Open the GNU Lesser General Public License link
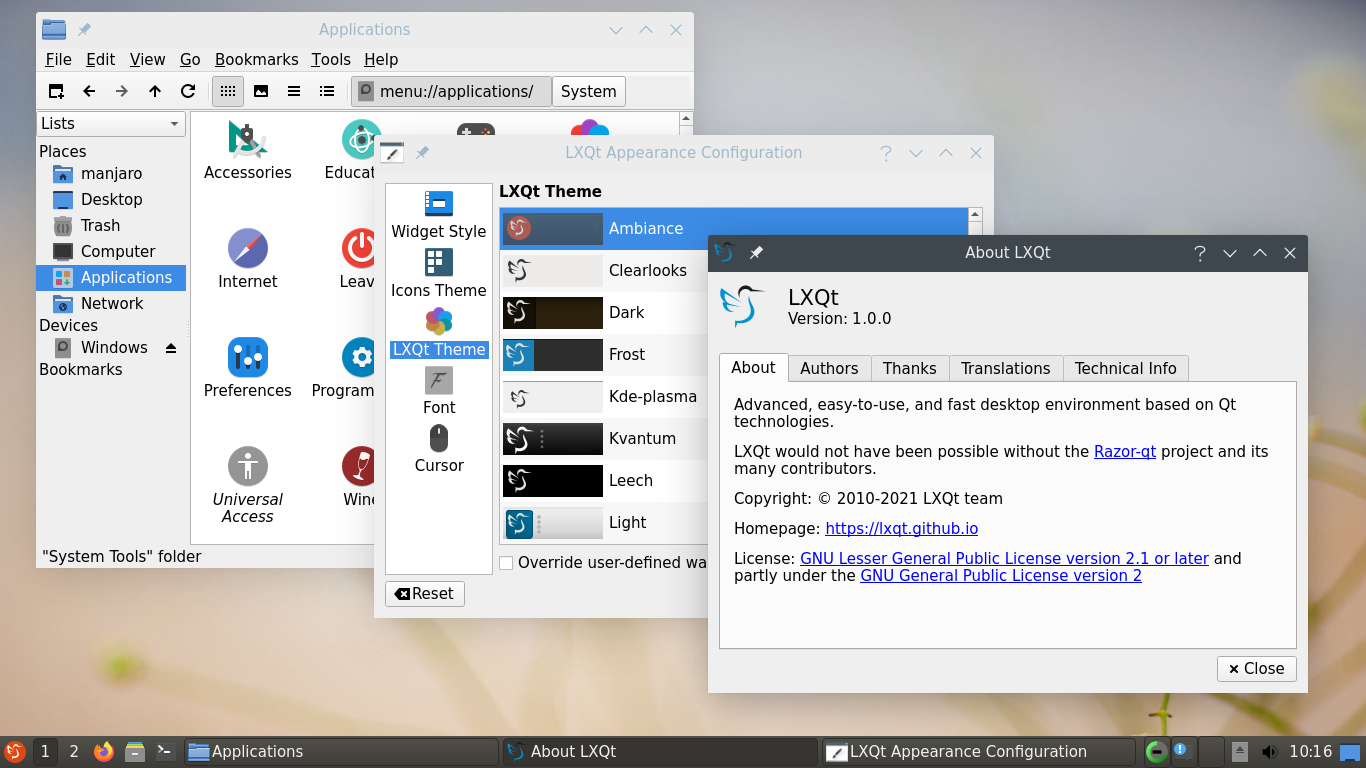Viewport: 1366px width, 768px height. pyautogui.click(x=1004, y=559)
